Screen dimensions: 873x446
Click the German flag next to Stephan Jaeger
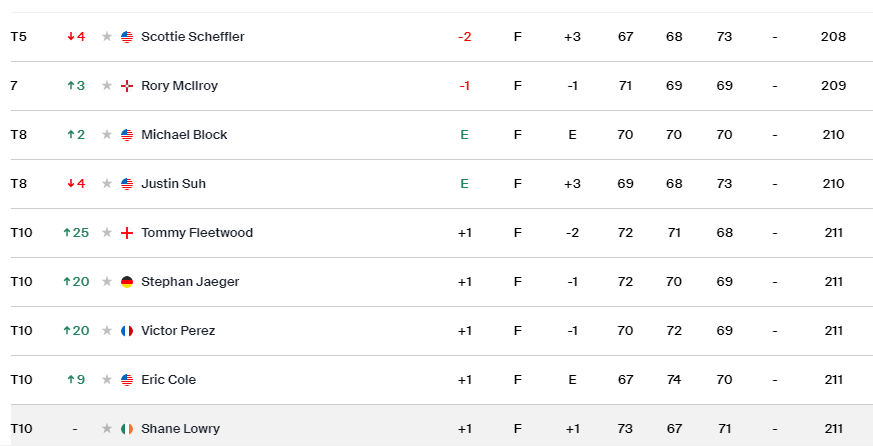[x=127, y=282]
